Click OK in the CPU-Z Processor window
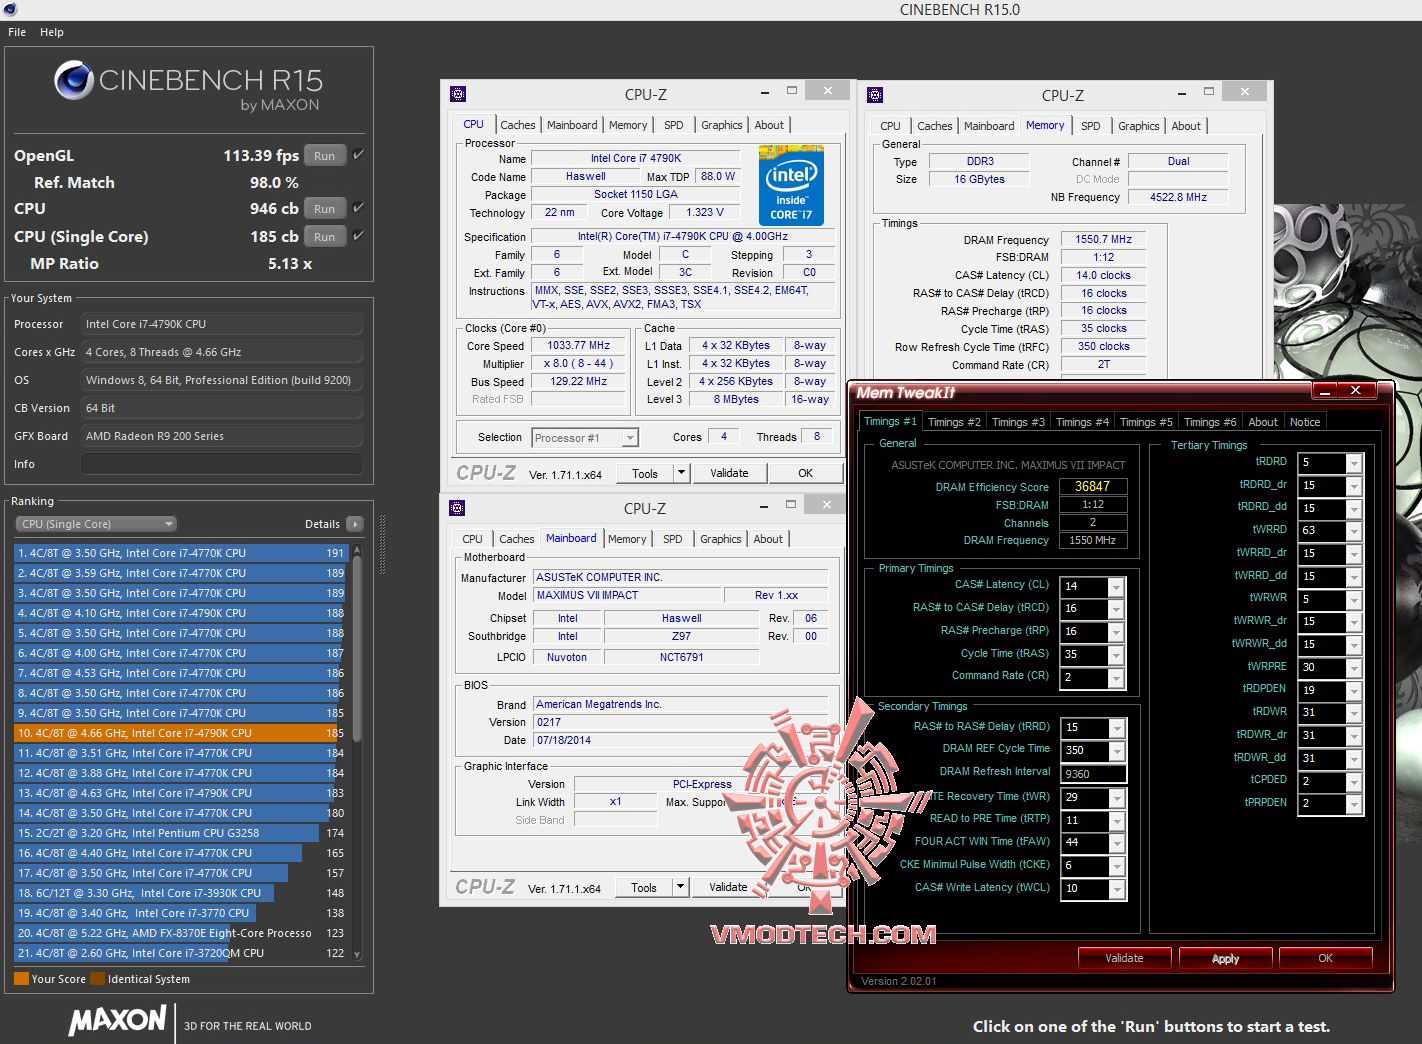Image resolution: width=1422 pixels, height=1044 pixels. pyautogui.click(x=805, y=473)
